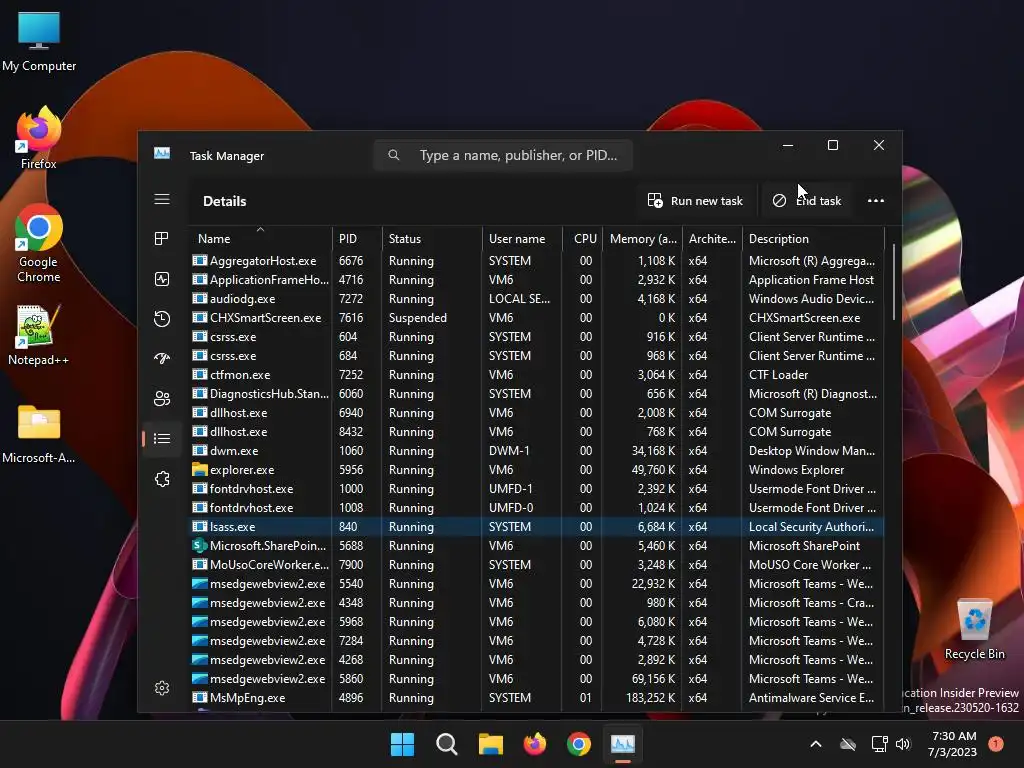Screen dimensions: 1024x768
Task: Open taskbar Search icon
Action: (x=447, y=744)
